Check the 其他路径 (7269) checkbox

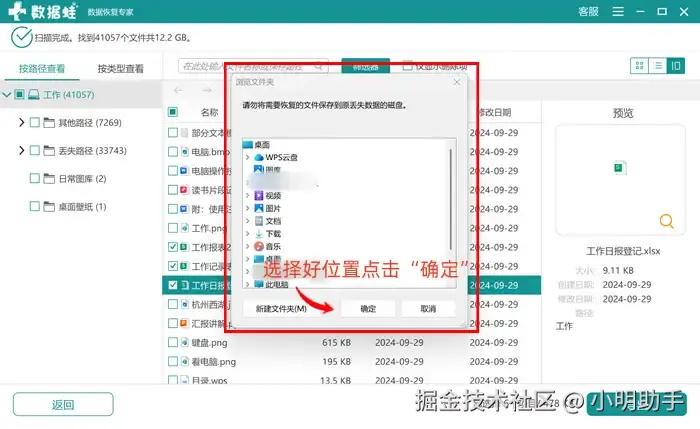tap(35, 122)
